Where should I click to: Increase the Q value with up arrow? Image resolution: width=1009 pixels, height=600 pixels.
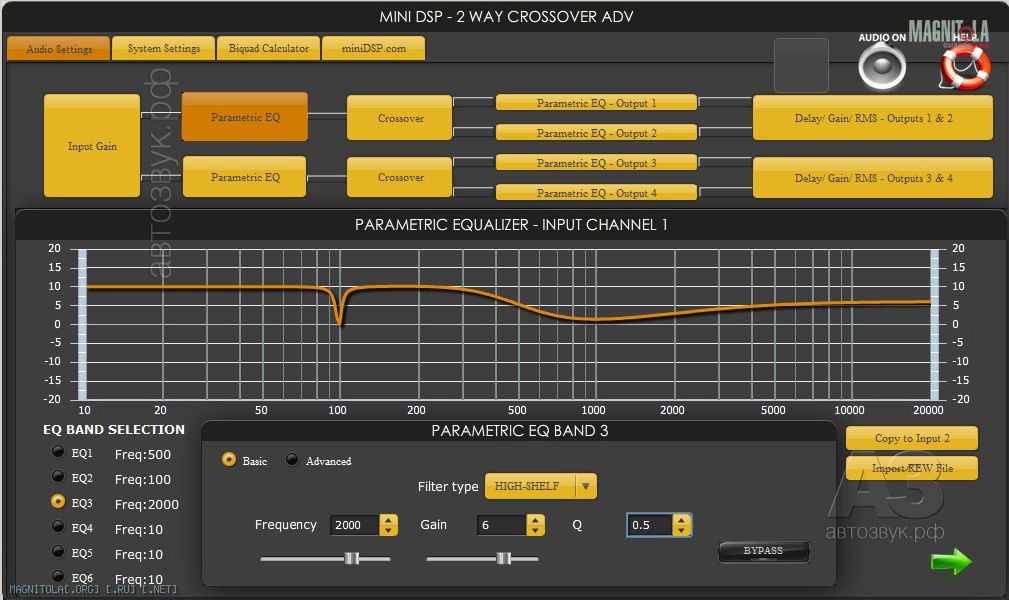(681, 520)
